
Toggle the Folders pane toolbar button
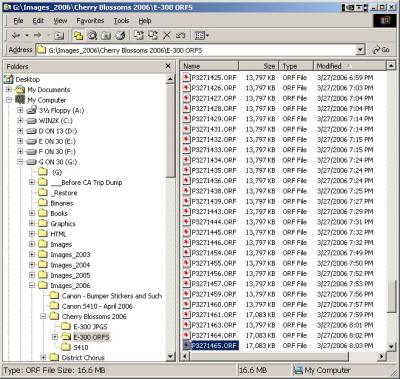click(78, 35)
